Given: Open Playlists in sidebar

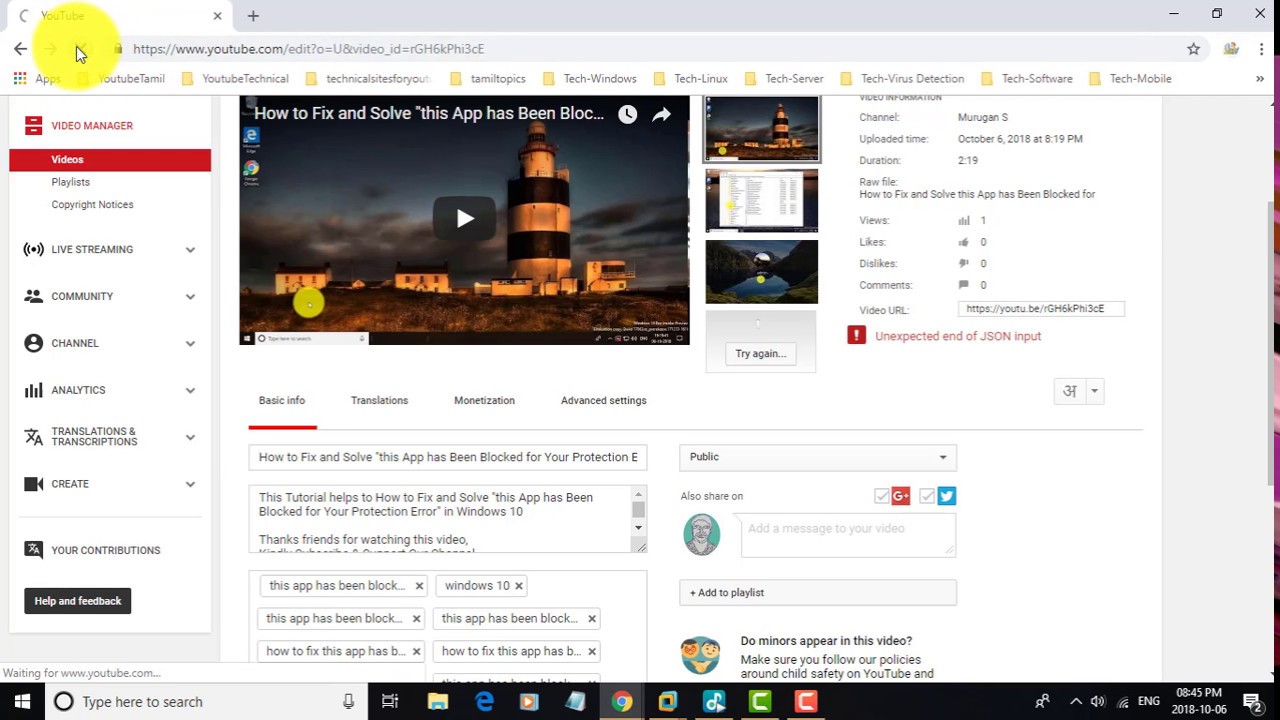Looking at the screenshot, I should 71,182.
